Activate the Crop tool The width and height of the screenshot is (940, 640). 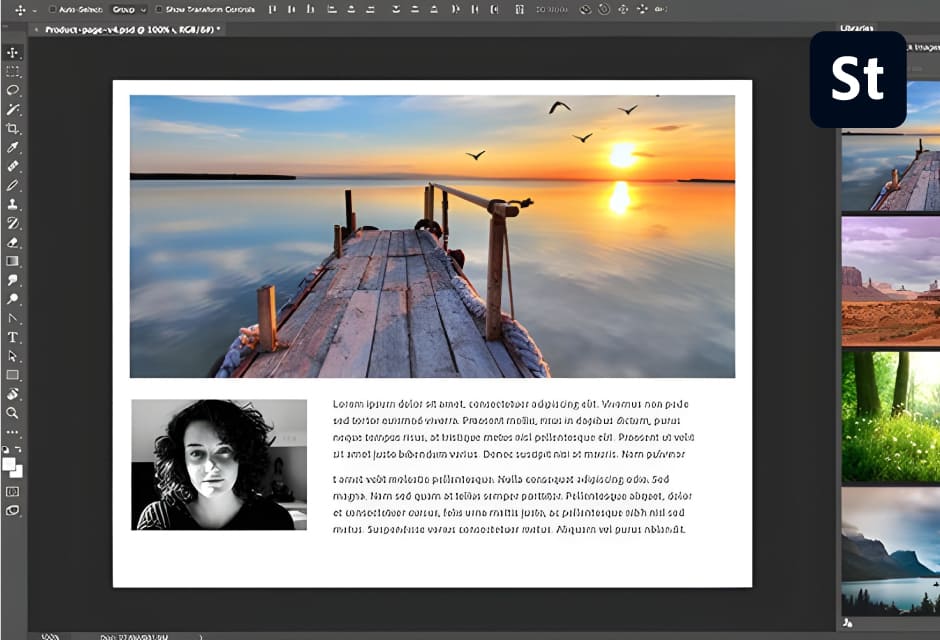(x=12, y=127)
